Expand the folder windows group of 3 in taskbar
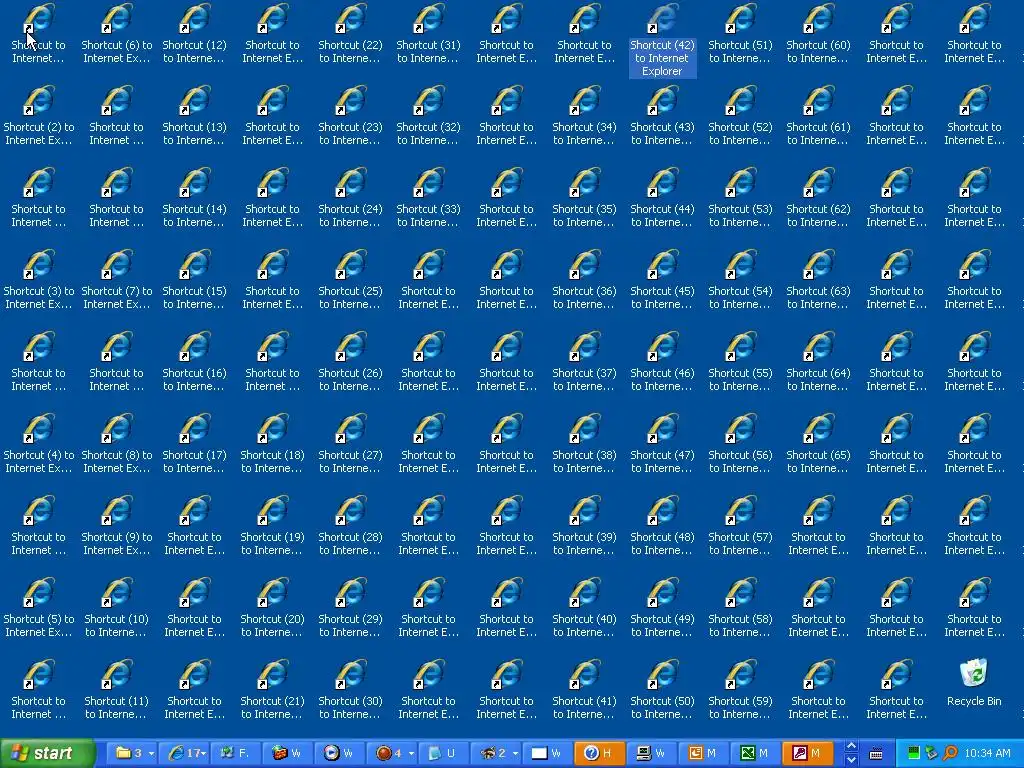 pyautogui.click(x=134, y=753)
